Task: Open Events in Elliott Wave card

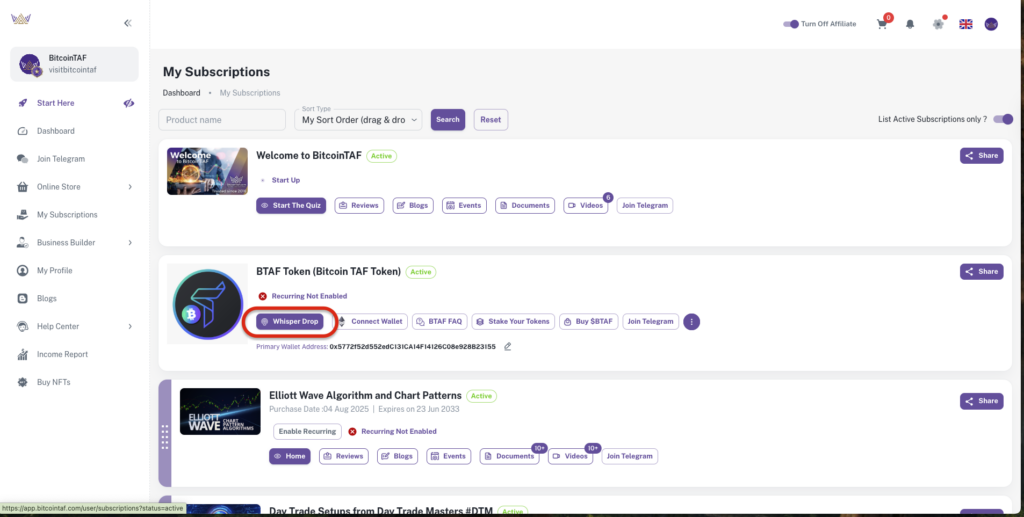Action: tap(449, 456)
